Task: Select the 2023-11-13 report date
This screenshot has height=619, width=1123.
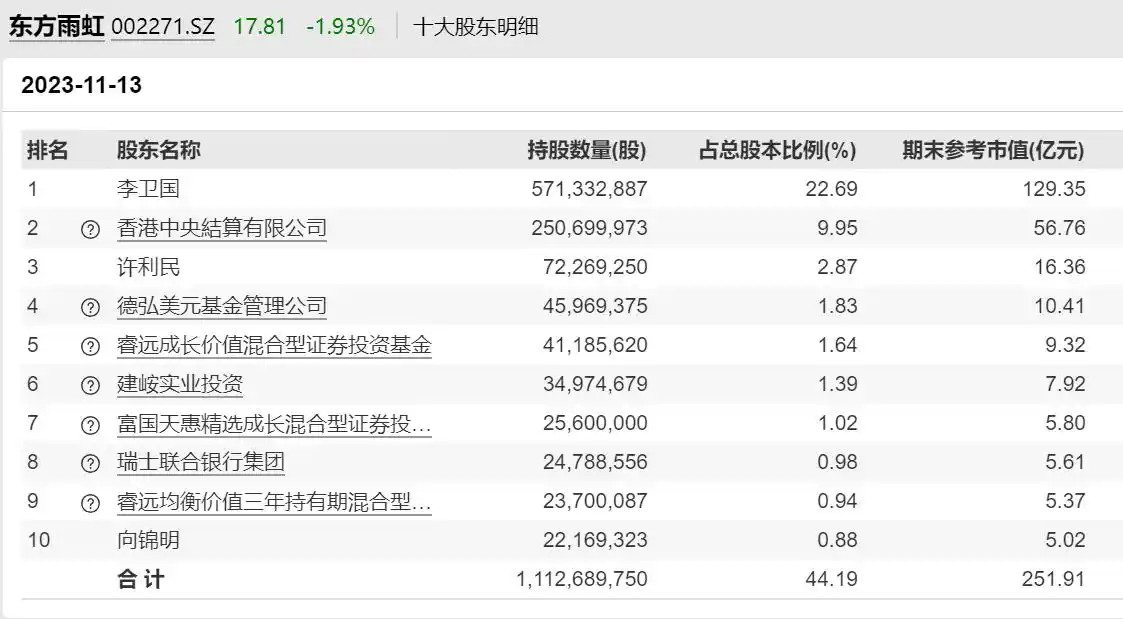Action: point(81,86)
